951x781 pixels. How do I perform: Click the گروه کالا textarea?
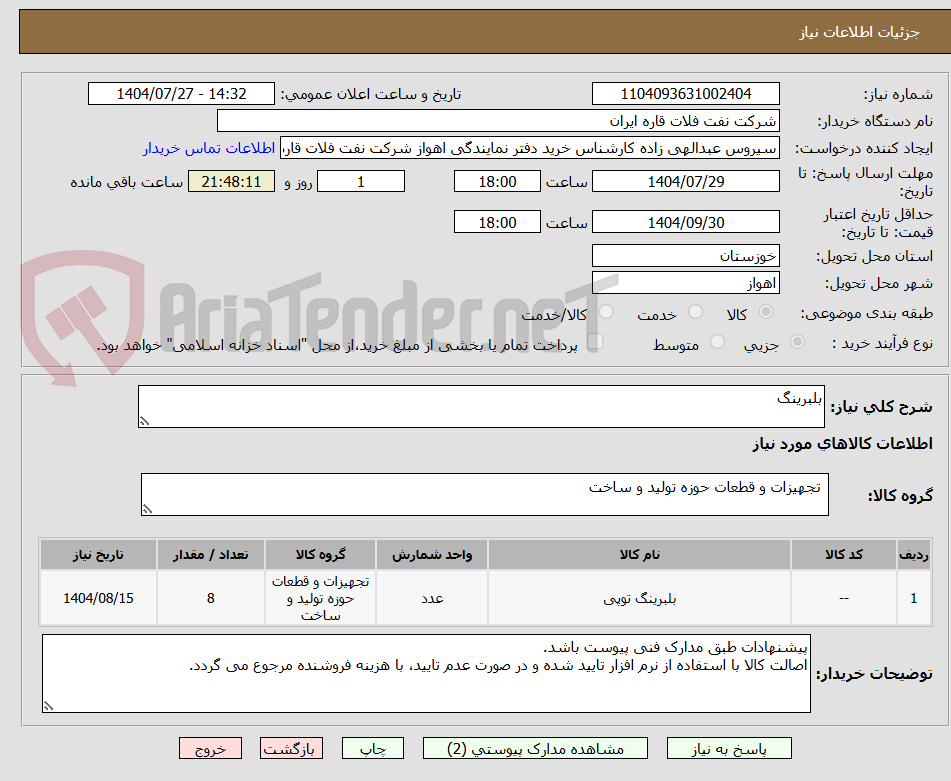coord(485,494)
